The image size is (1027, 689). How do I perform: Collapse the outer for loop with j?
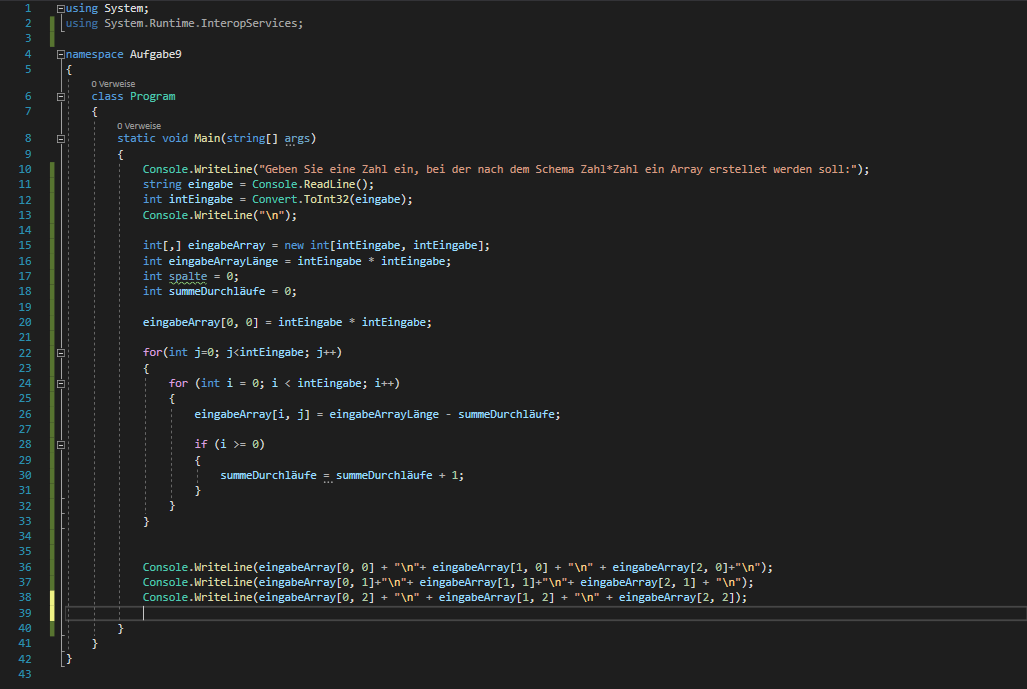tap(62, 353)
